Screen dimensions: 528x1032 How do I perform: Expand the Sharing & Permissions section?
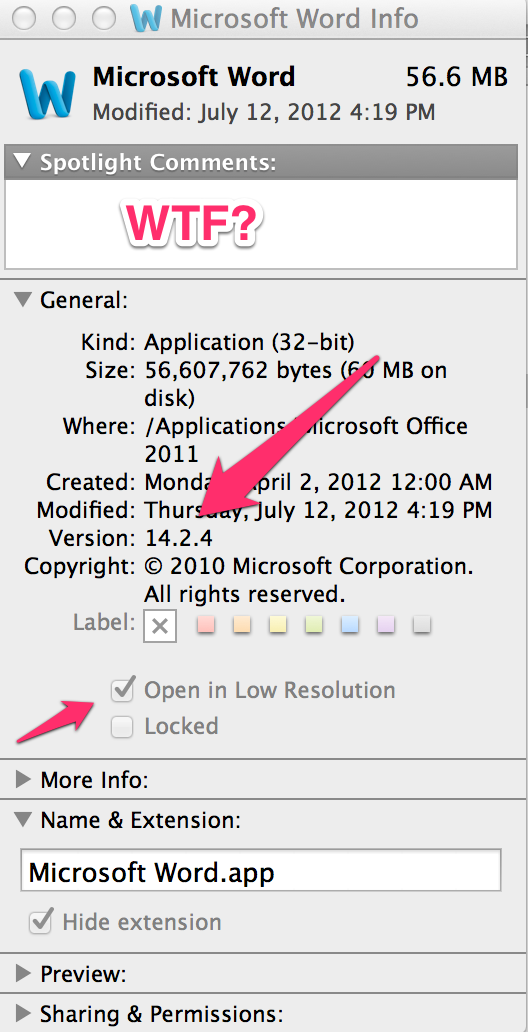[x=23, y=1012]
